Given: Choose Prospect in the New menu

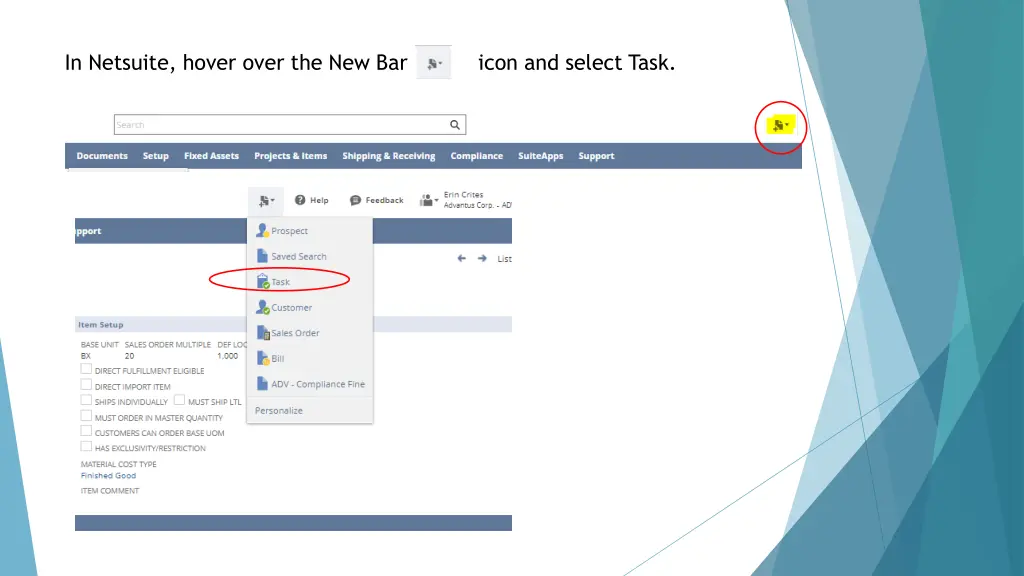Looking at the screenshot, I should point(289,231).
